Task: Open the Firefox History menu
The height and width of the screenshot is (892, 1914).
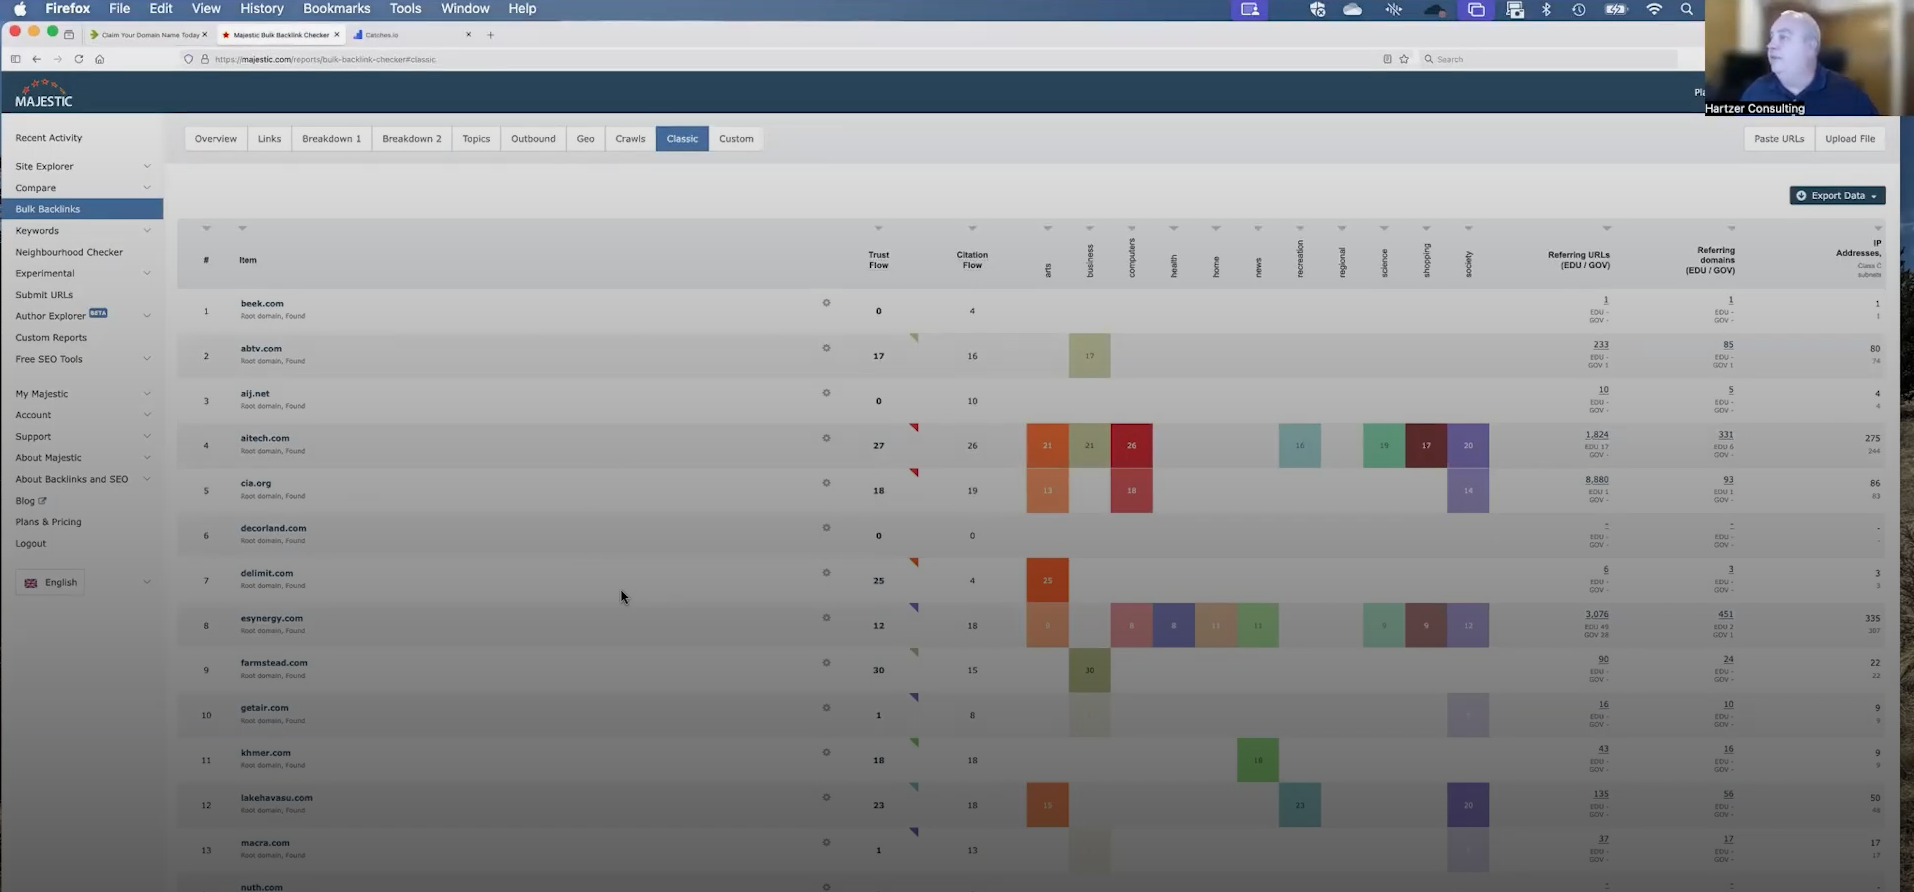Action: [262, 9]
